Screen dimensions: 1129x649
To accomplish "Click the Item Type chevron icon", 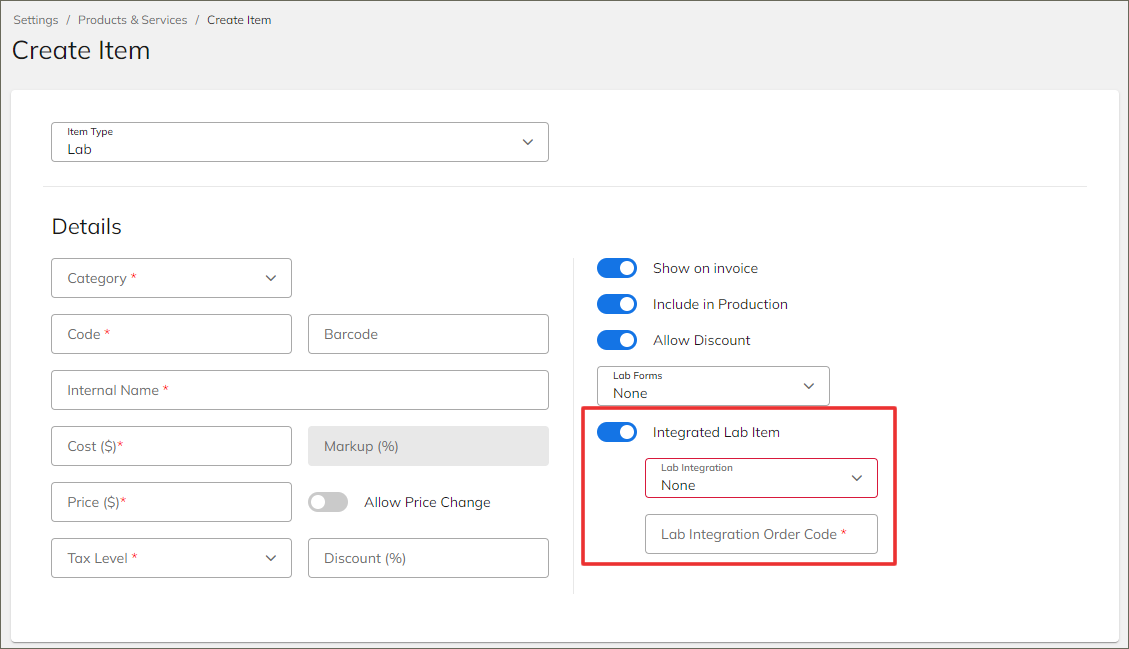I will (527, 142).
